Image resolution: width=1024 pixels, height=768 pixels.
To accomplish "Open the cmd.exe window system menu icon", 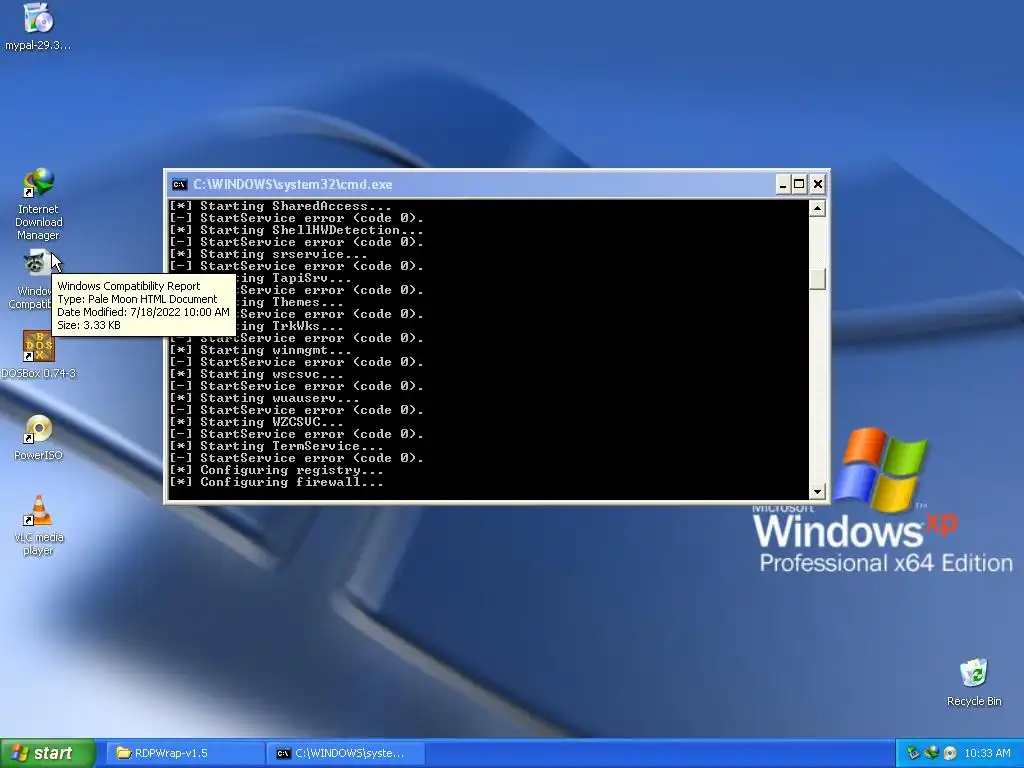I will 179,185.
